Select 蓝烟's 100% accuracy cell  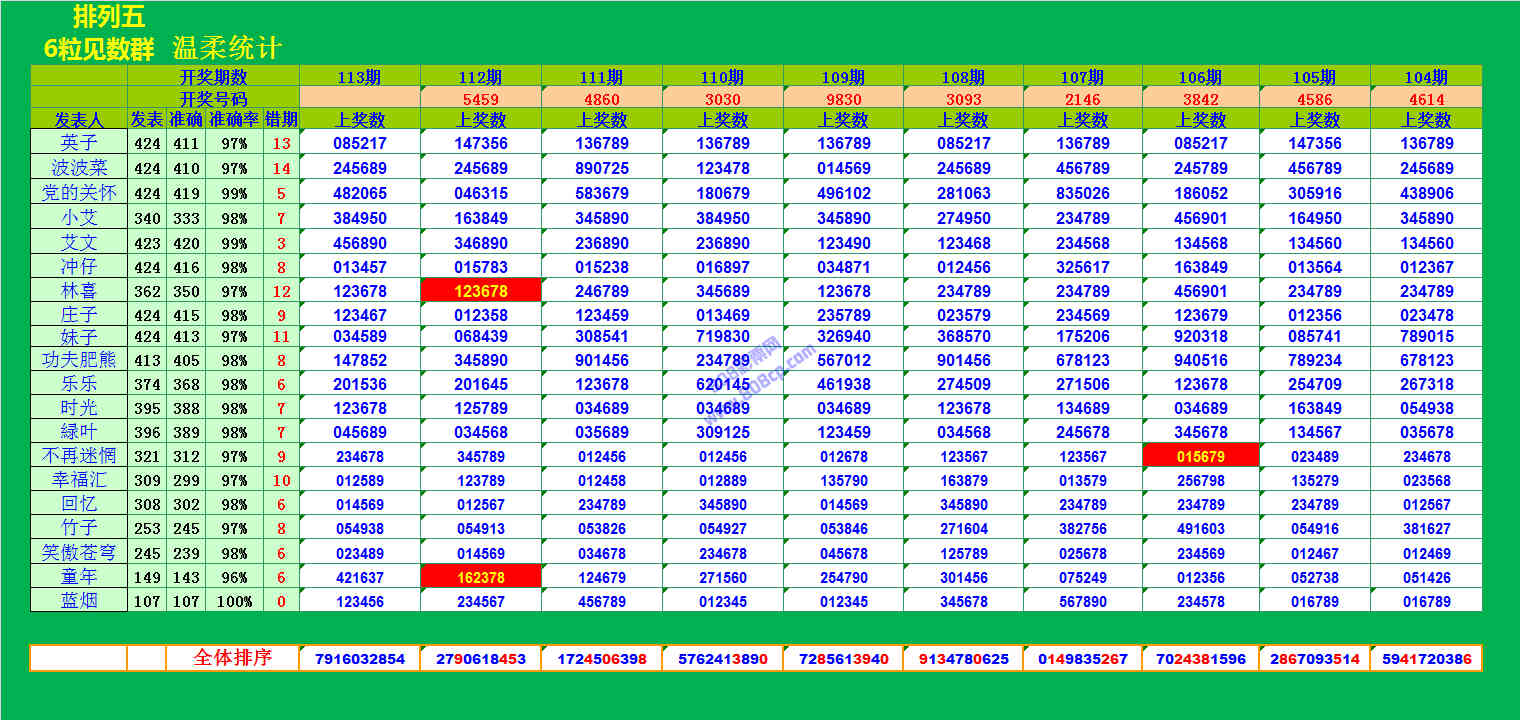(234, 602)
